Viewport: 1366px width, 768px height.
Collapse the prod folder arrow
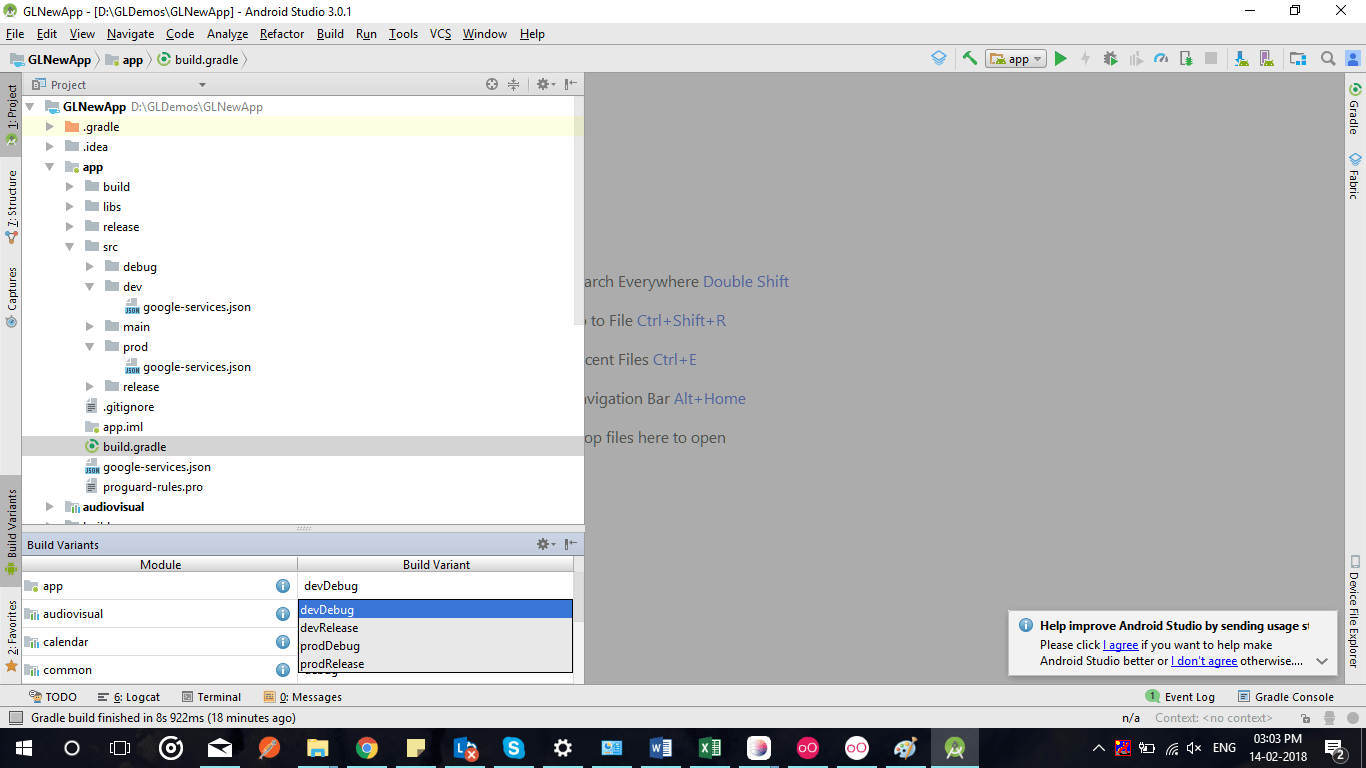click(x=90, y=347)
